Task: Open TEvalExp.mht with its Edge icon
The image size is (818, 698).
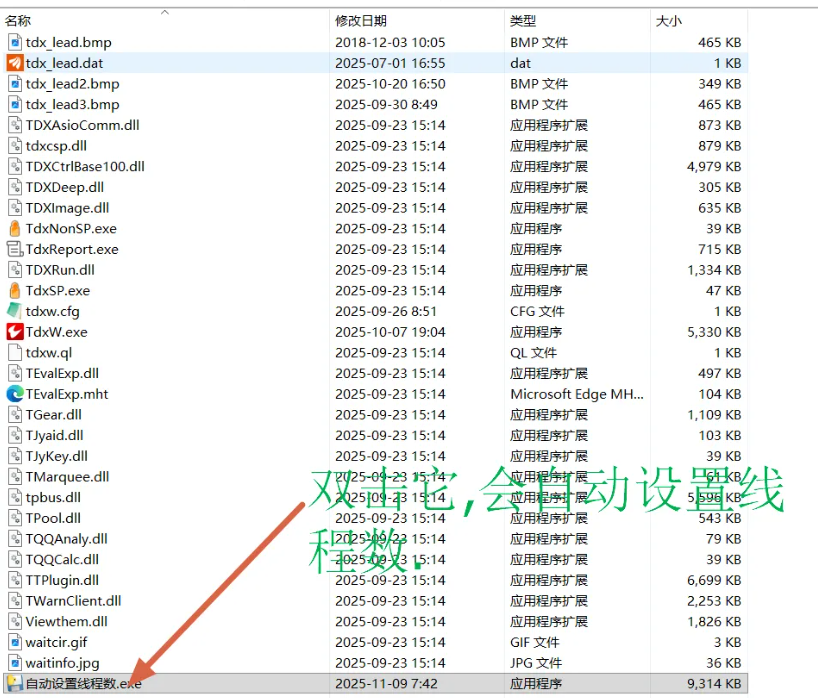Action: pos(15,394)
